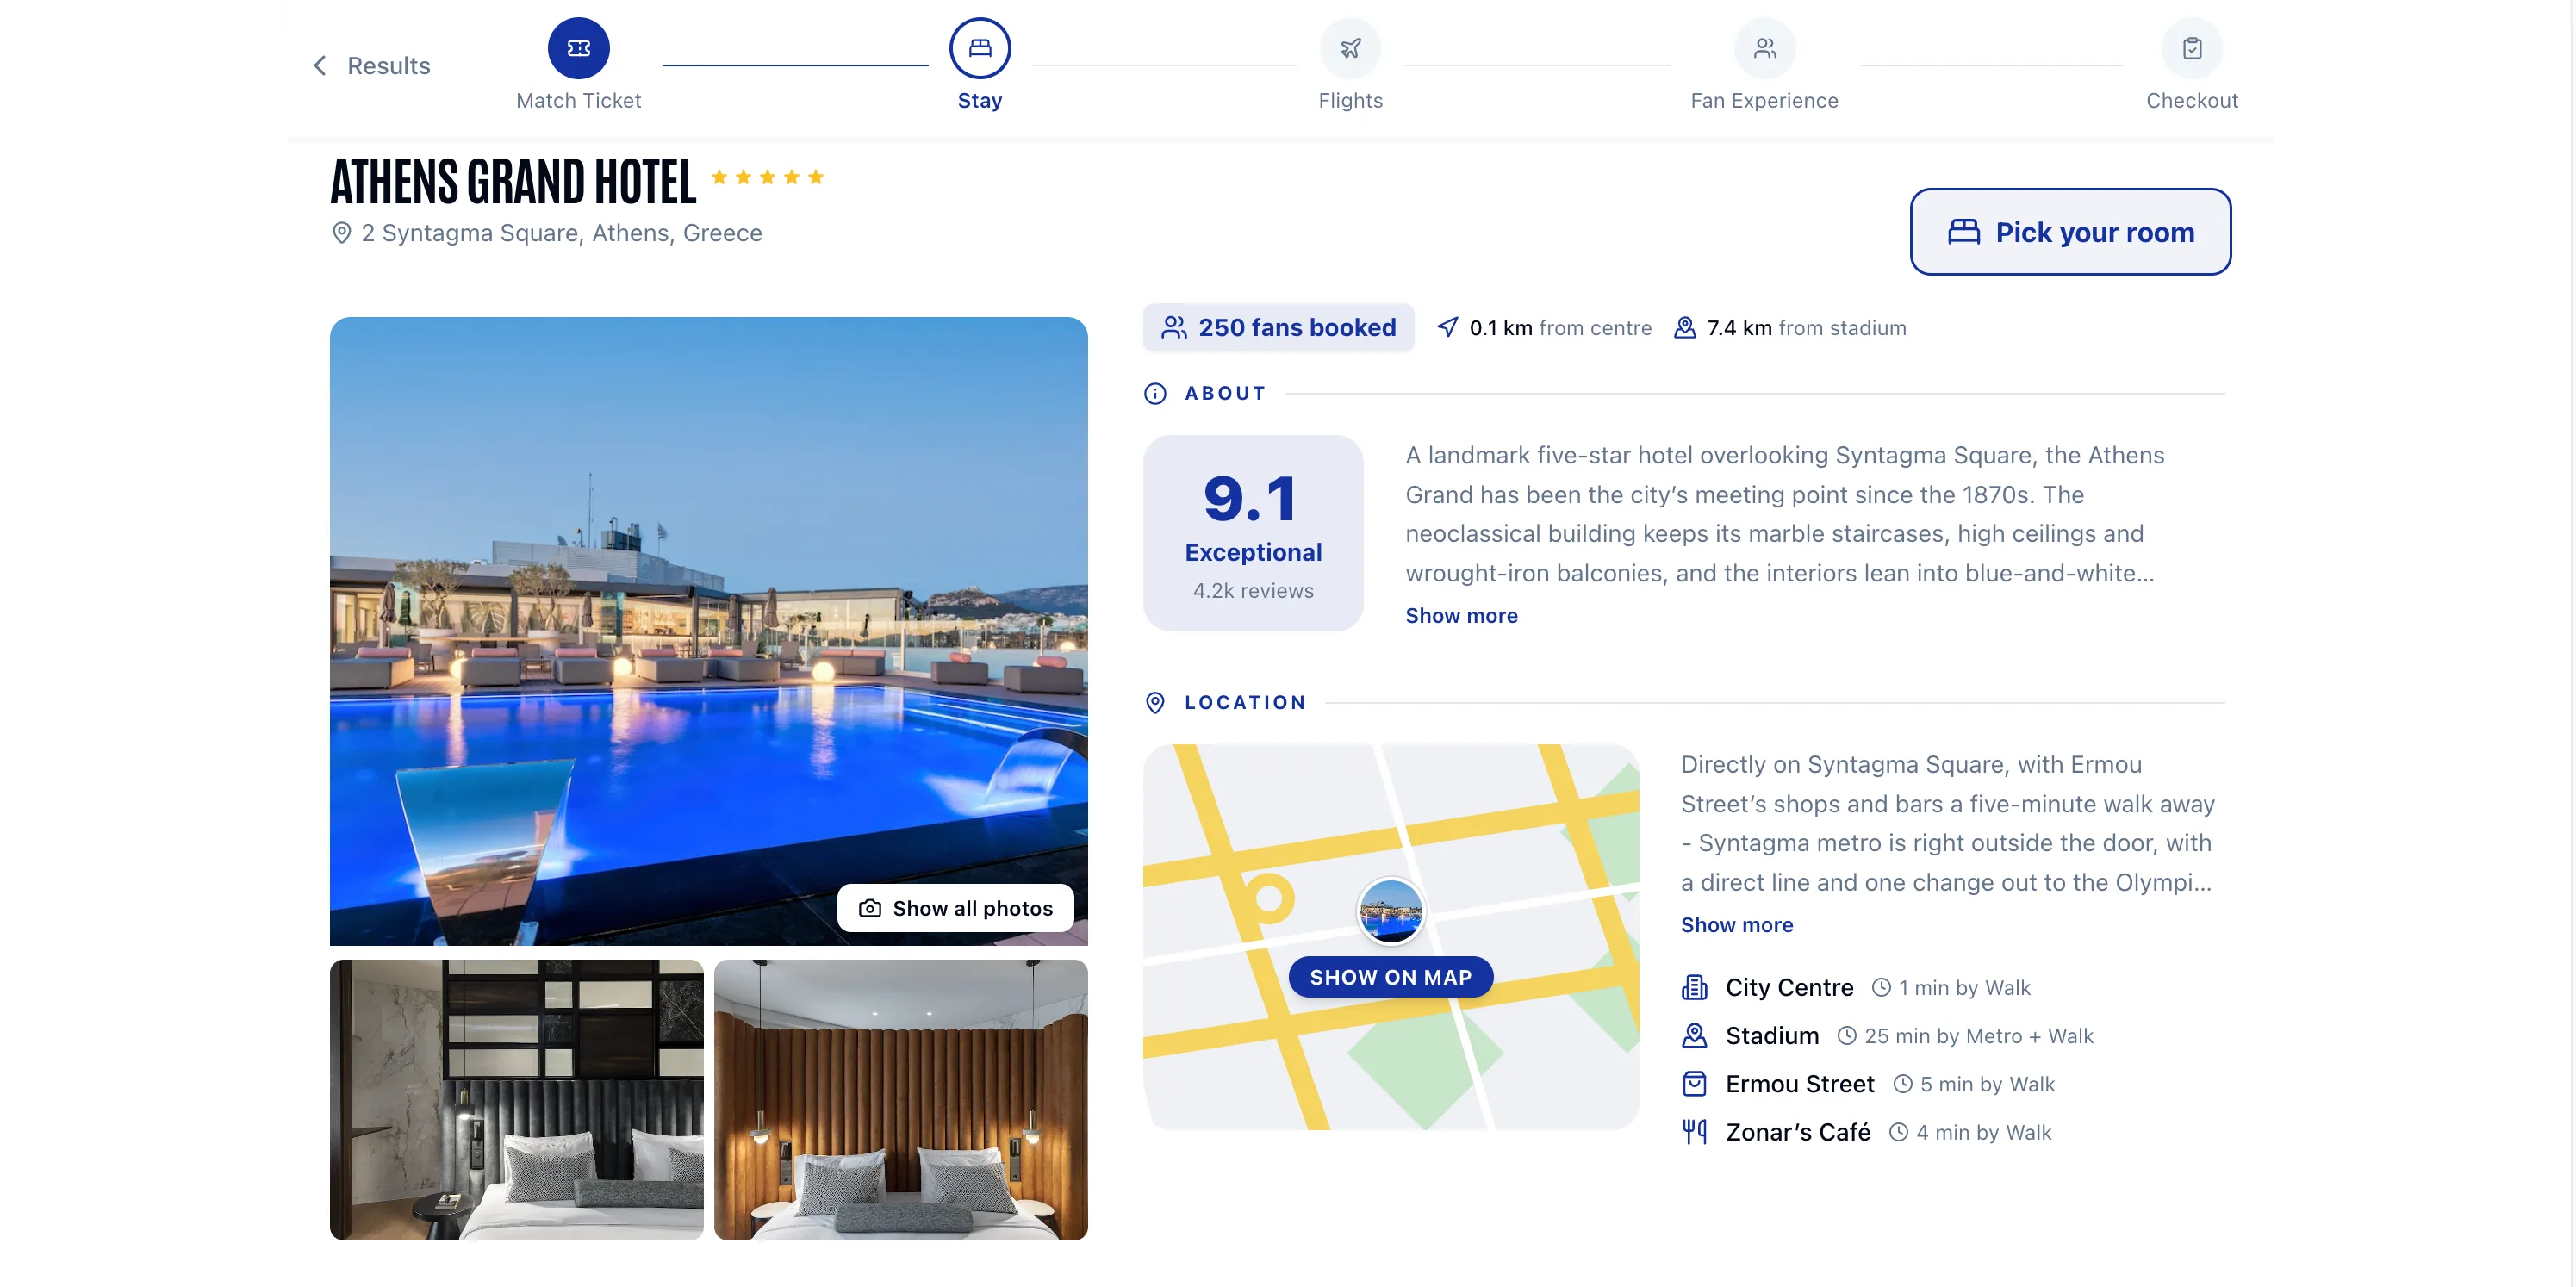Open the Show all photos gallery button
Screen dimensions: 2576x1287
coord(955,908)
